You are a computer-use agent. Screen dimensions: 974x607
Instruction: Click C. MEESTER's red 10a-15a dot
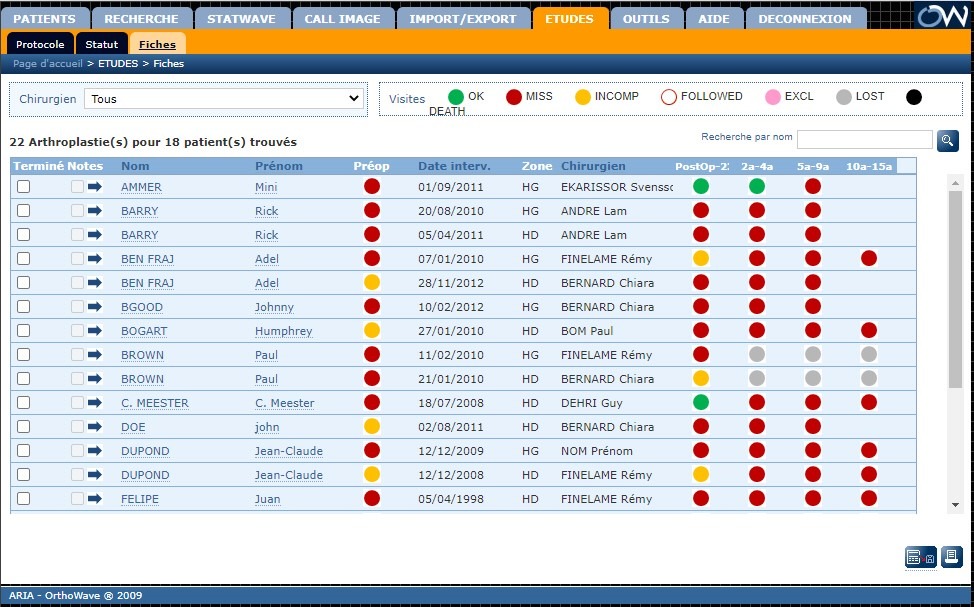coord(869,403)
